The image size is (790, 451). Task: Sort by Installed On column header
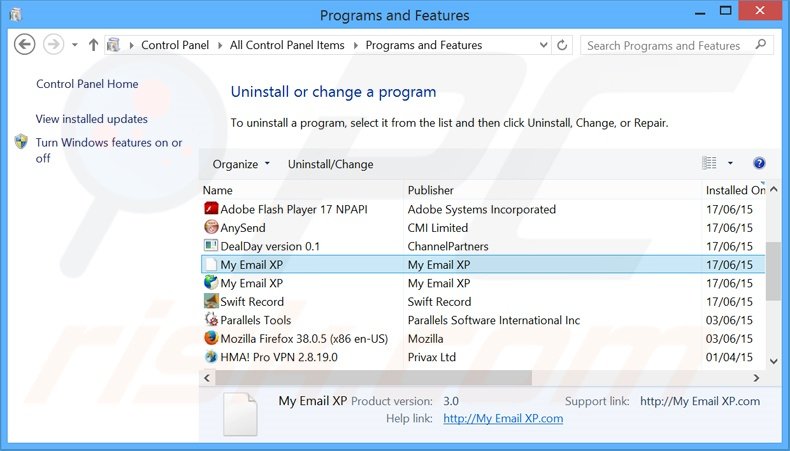click(x=734, y=190)
